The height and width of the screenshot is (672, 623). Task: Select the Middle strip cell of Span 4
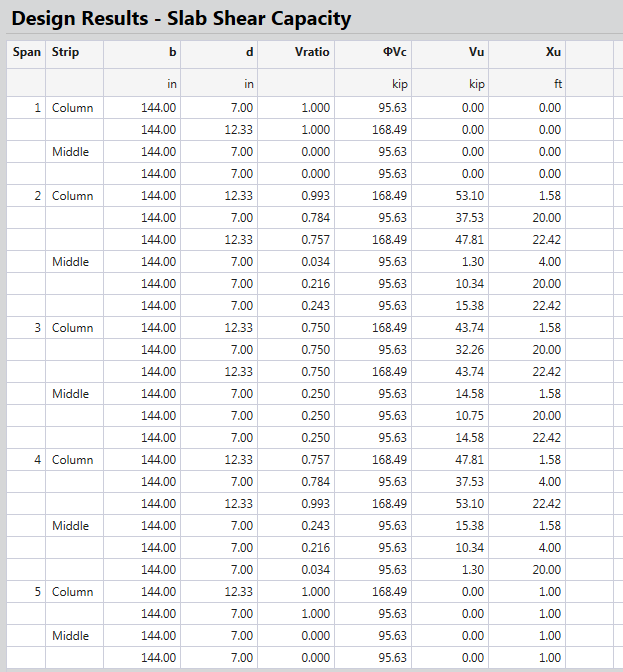pos(71,526)
